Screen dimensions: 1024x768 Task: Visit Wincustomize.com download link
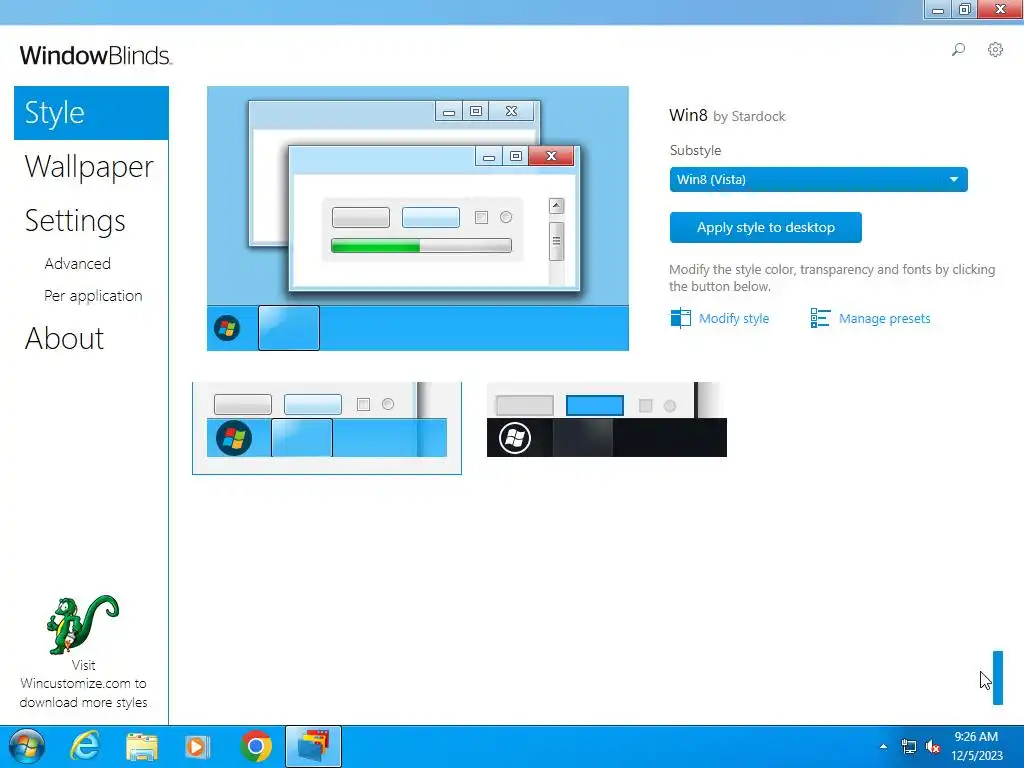pos(84,684)
